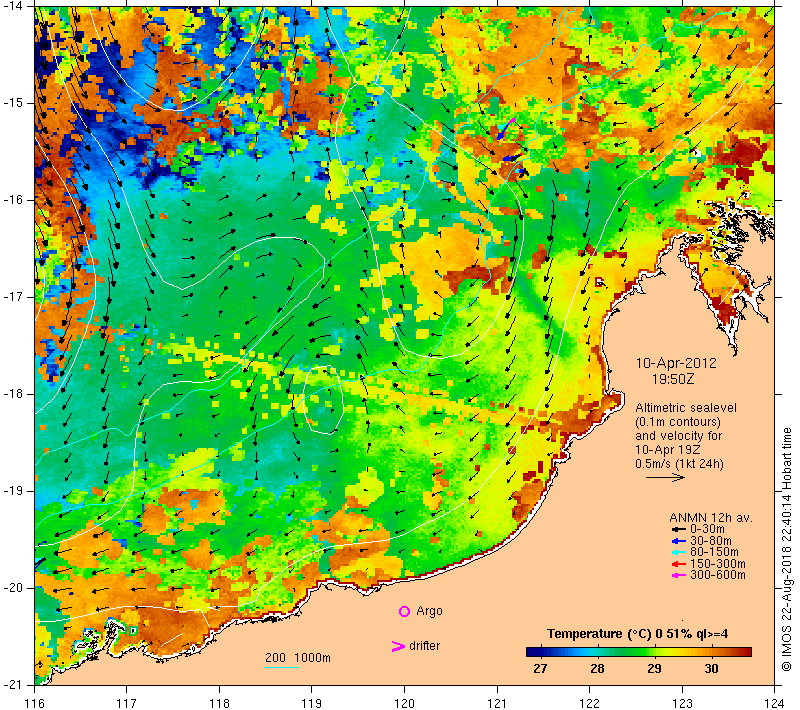Click the '120' longitude axis label
Image resolution: width=800 pixels, height=710 pixels.
point(405,703)
